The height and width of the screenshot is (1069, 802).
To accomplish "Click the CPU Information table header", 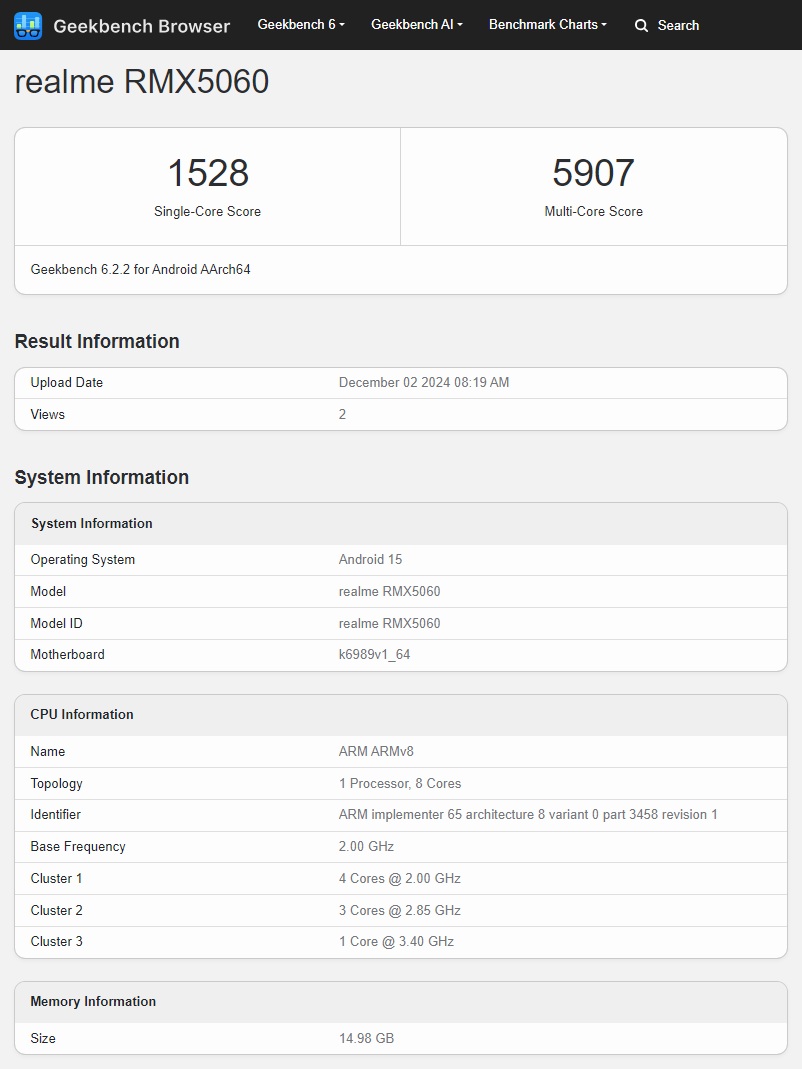I will [x=82, y=715].
